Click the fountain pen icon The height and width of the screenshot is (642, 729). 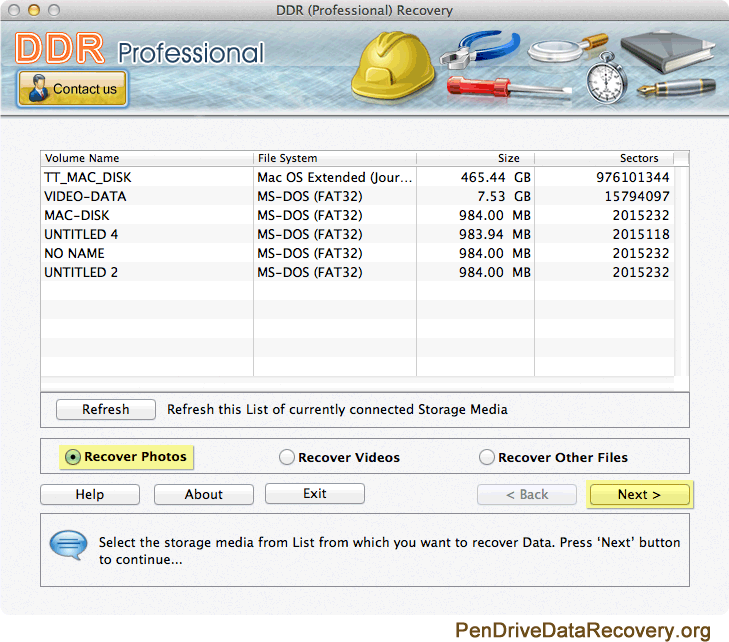click(x=676, y=87)
